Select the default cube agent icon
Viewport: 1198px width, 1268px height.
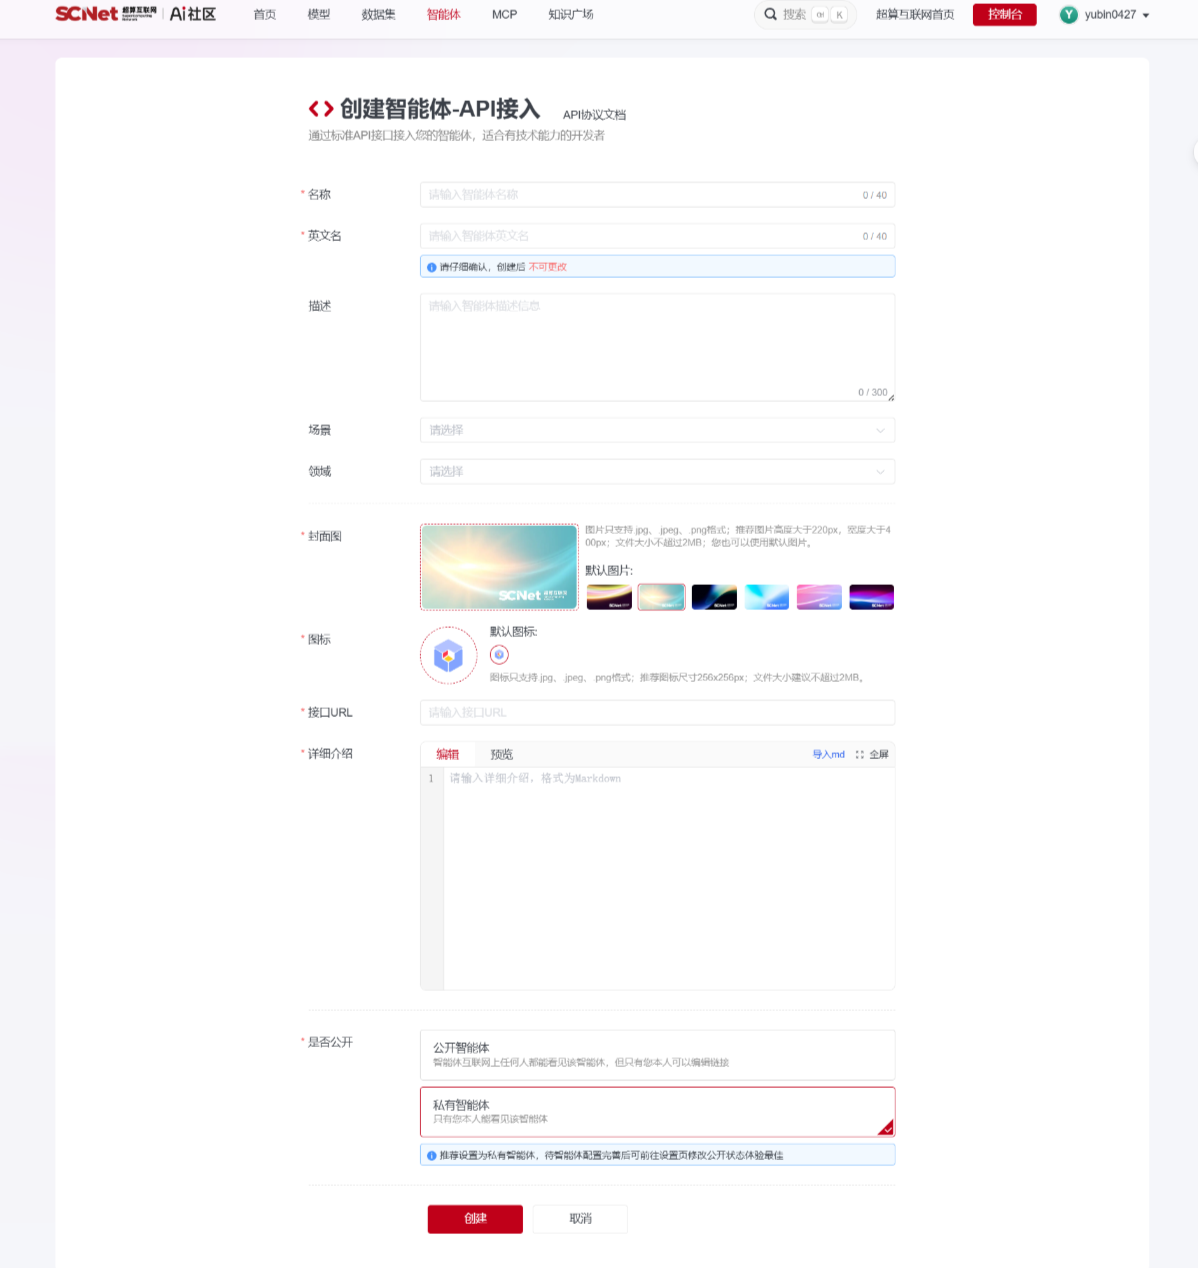point(499,655)
